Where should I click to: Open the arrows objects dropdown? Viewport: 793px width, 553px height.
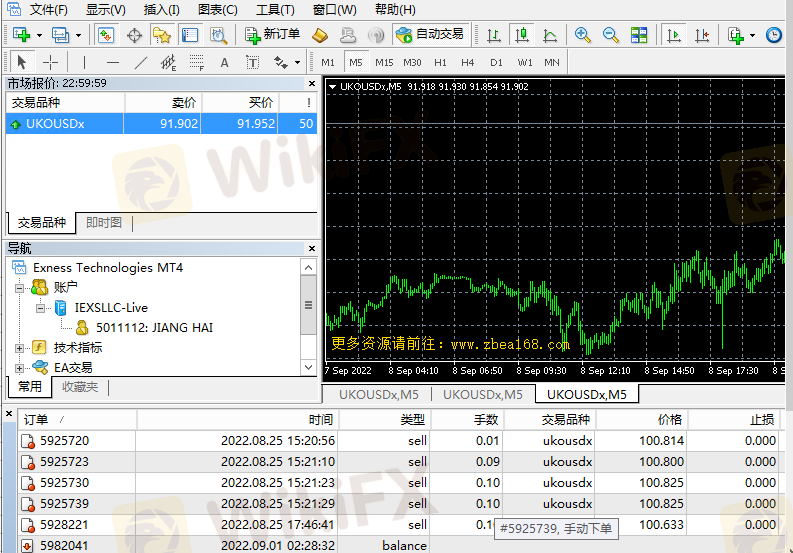[x=297, y=63]
